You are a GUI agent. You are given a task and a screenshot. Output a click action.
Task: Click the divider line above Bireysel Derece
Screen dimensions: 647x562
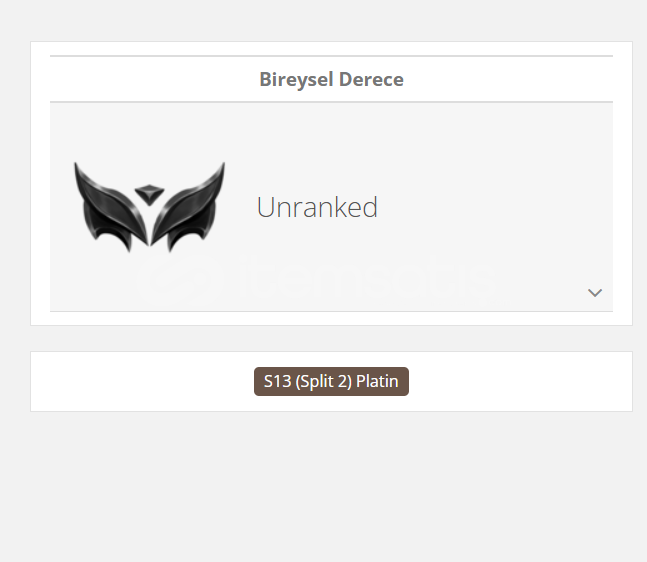(331, 56)
